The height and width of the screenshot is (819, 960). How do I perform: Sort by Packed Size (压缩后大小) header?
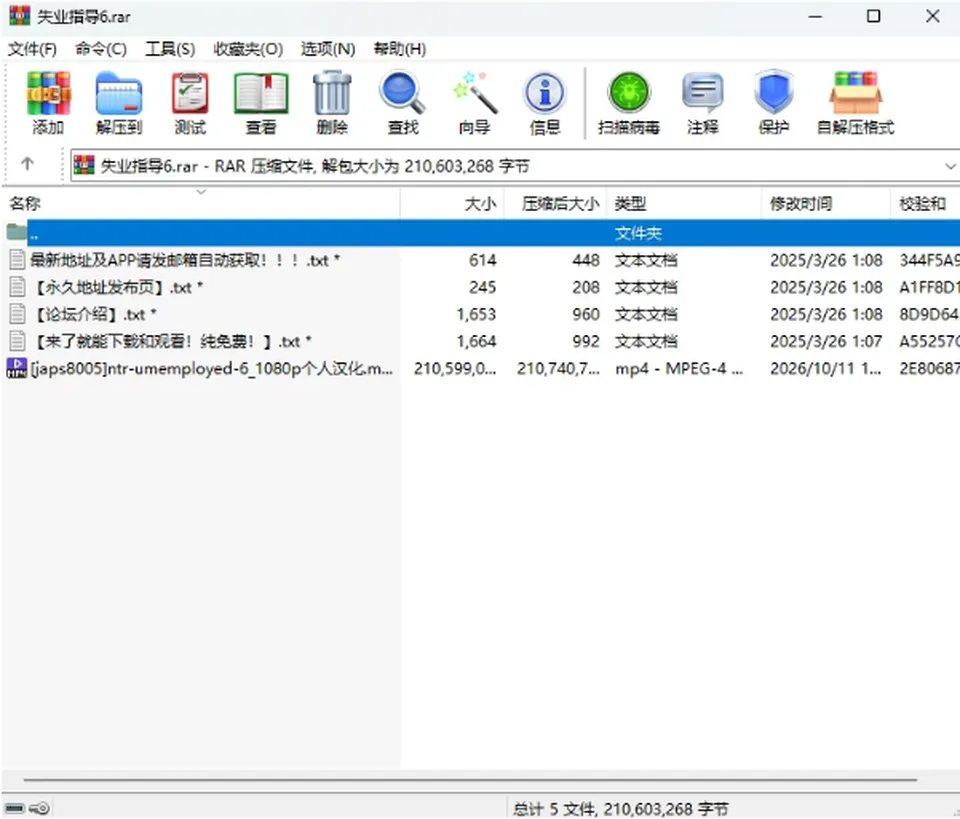tap(555, 203)
